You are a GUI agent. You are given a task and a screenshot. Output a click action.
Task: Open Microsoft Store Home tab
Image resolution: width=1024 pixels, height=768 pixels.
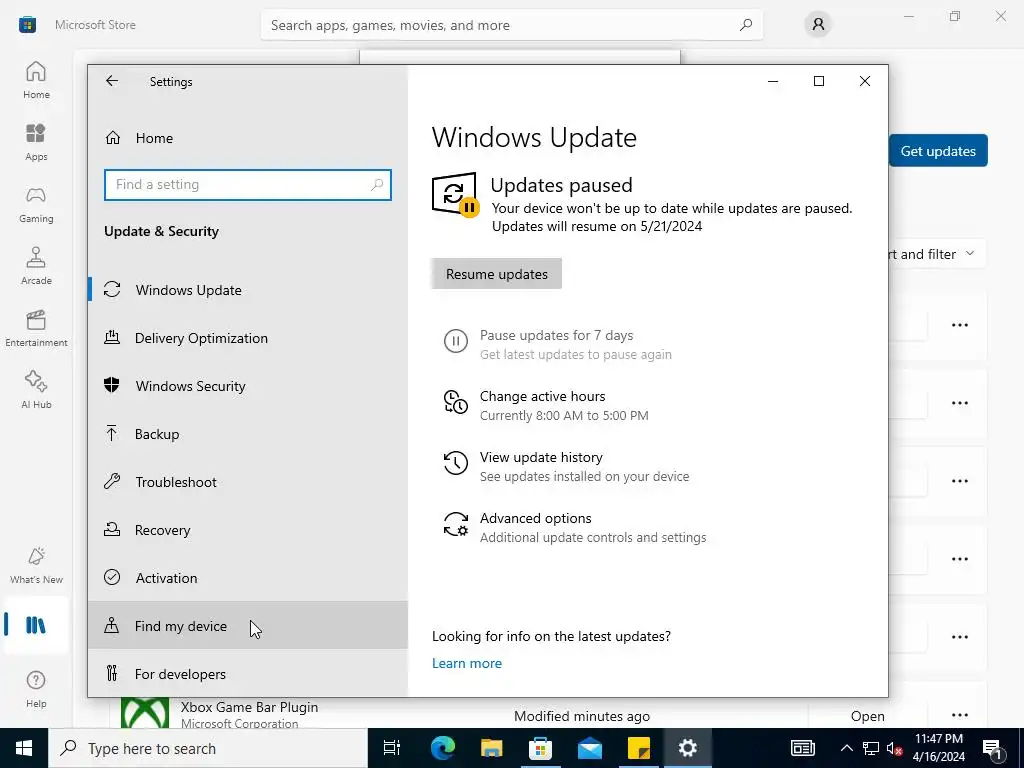(x=36, y=80)
